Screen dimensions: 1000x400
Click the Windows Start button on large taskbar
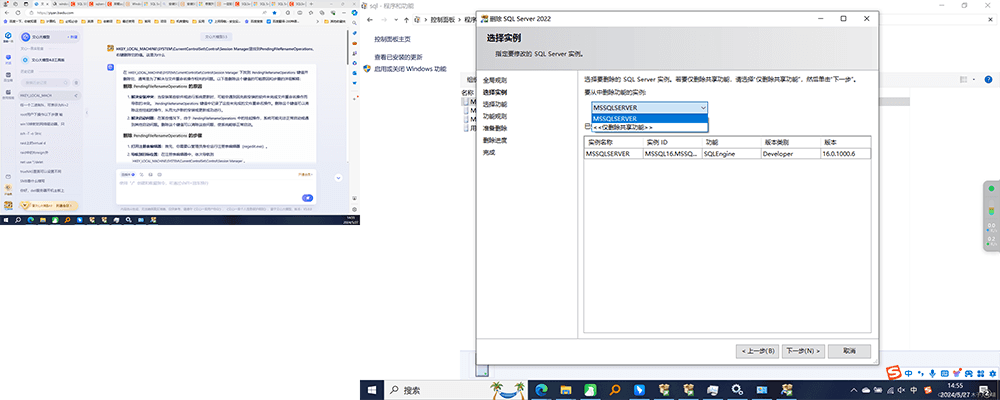pos(372,389)
